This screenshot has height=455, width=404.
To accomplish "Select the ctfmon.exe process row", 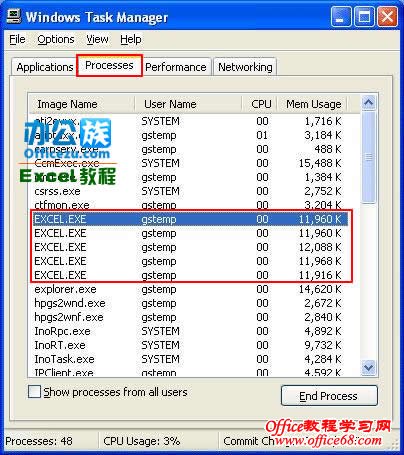I will (x=190, y=204).
